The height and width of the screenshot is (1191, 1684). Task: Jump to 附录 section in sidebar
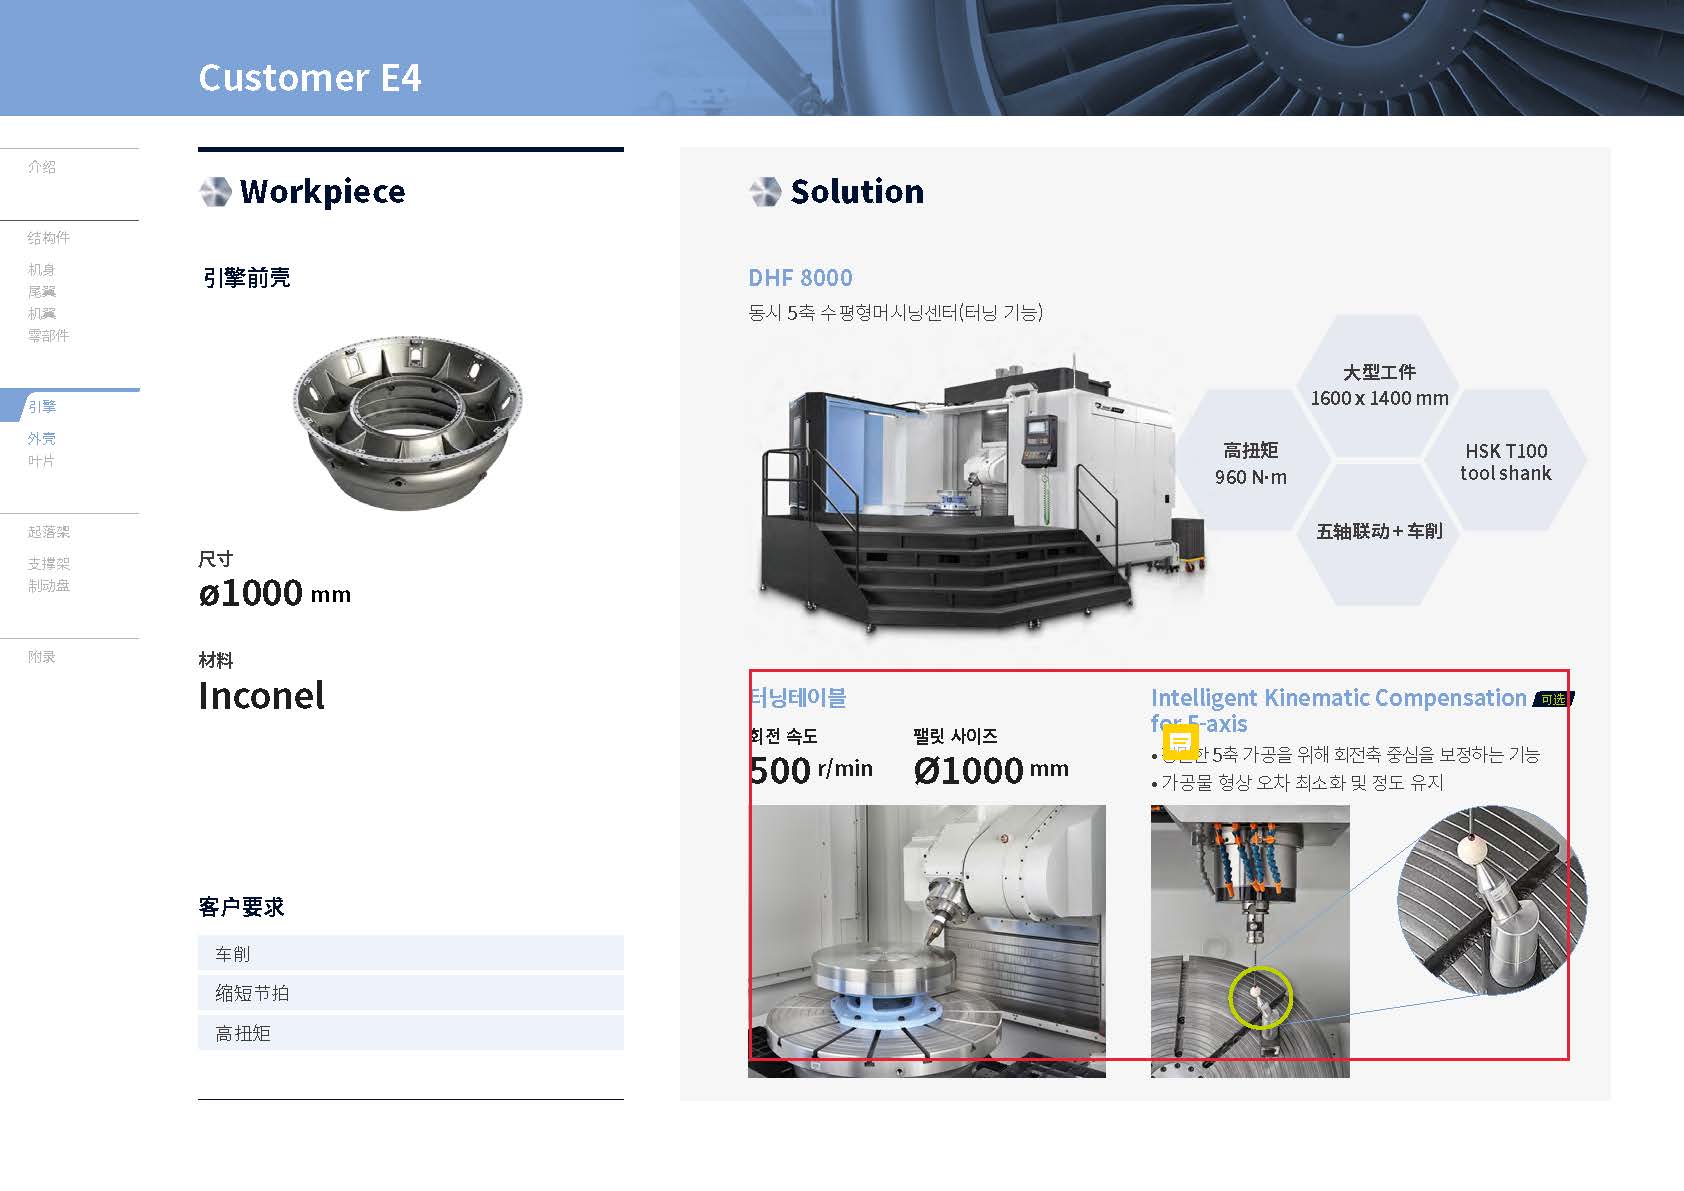[42, 657]
